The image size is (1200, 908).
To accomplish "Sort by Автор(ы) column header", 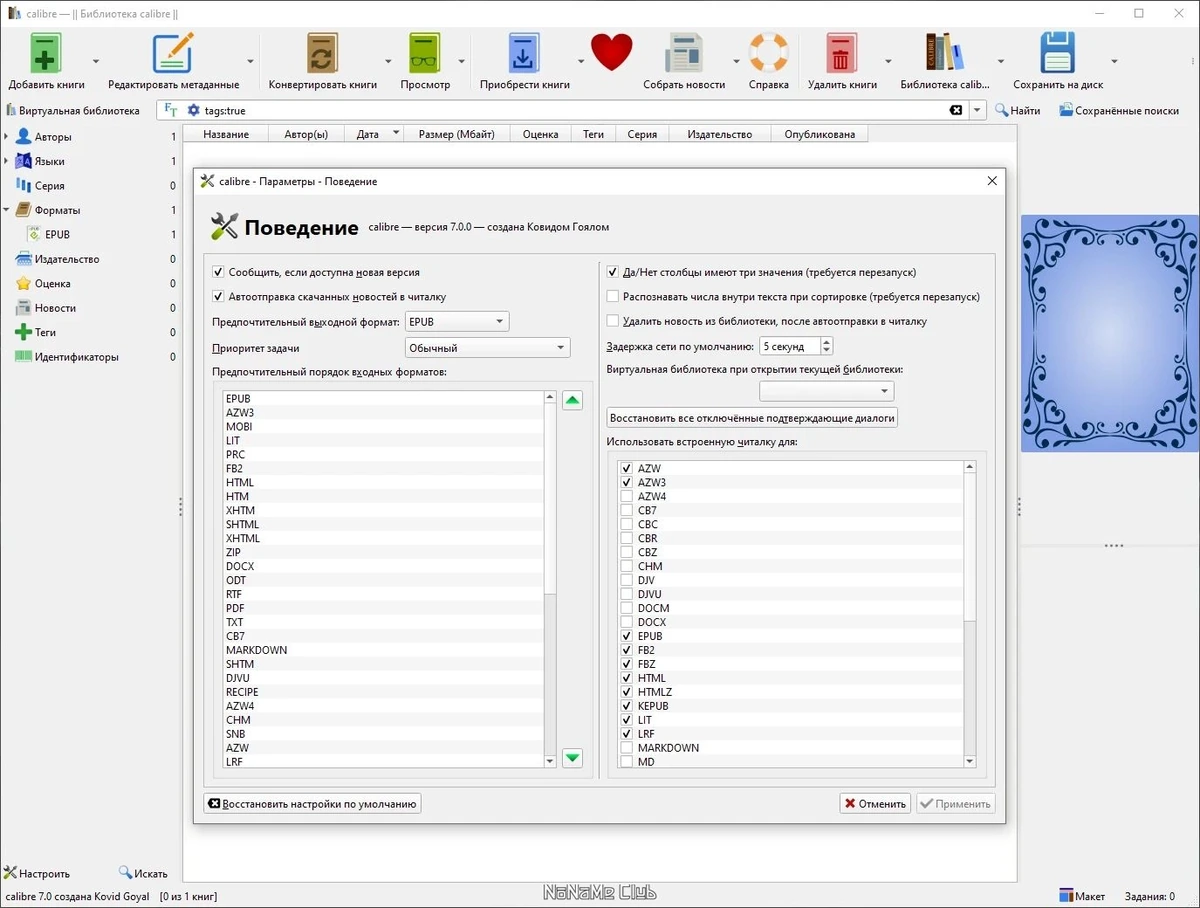I will [306, 134].
